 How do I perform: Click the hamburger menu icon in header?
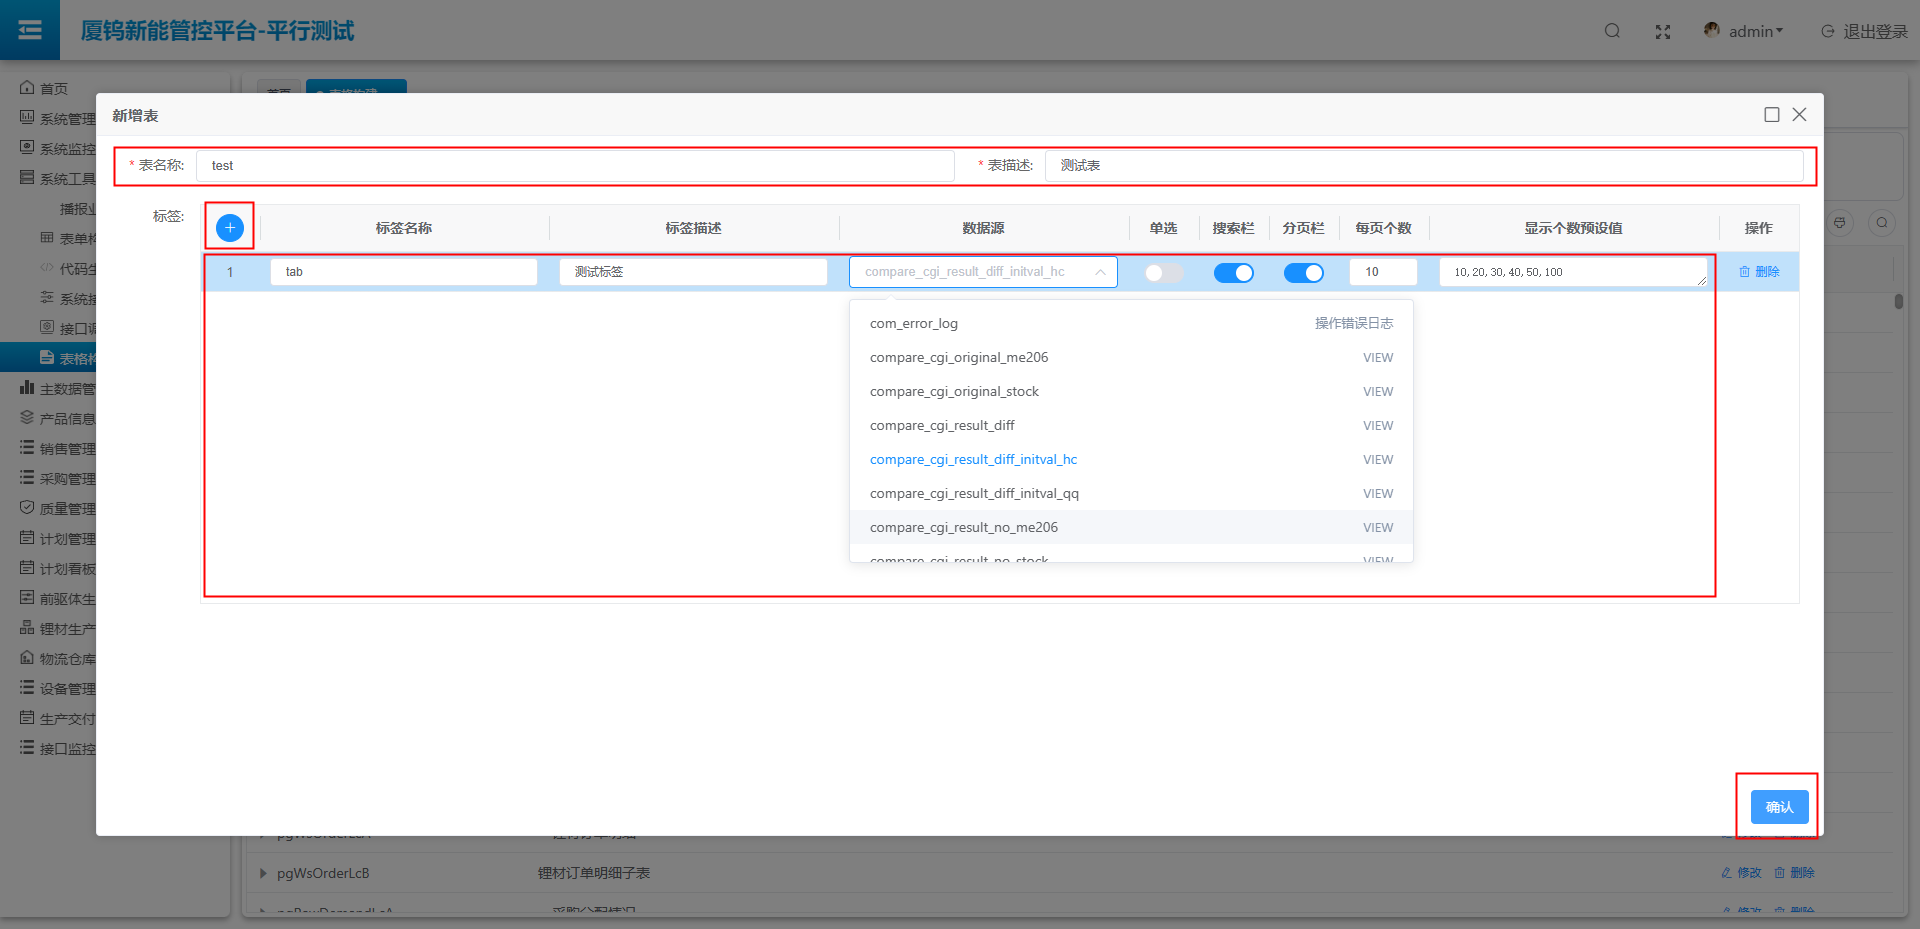pyautogui.click(x=30, y=30)
